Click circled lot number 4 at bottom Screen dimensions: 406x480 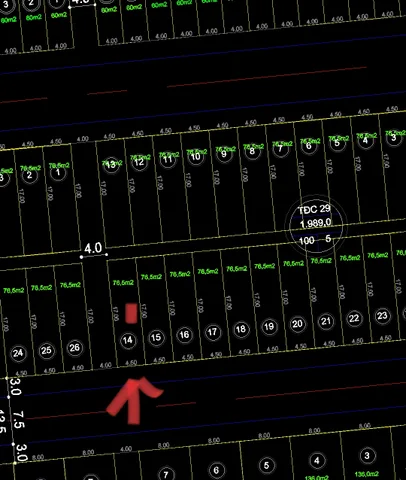(316, 461)
